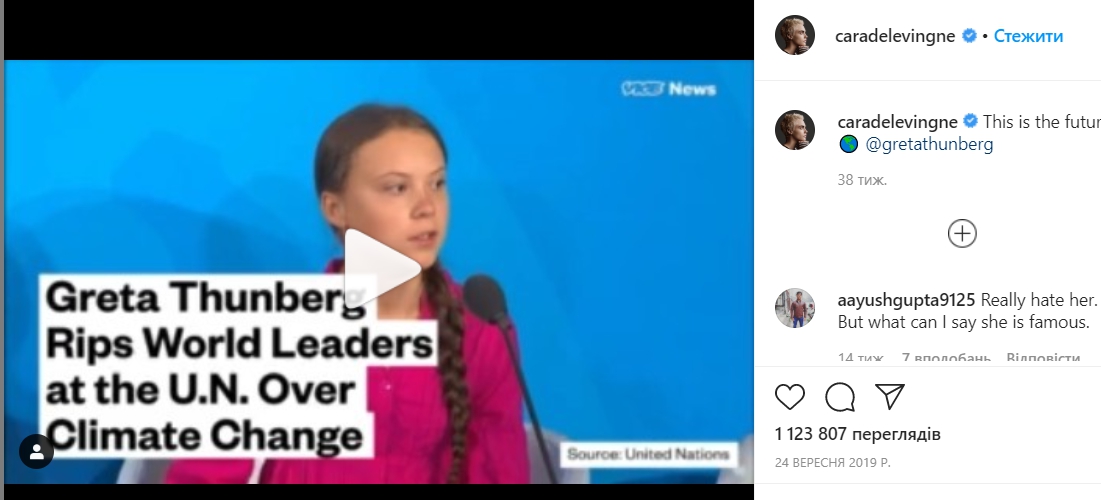Like the post with heart icon
1101x500 pixels.
(789, 397)
